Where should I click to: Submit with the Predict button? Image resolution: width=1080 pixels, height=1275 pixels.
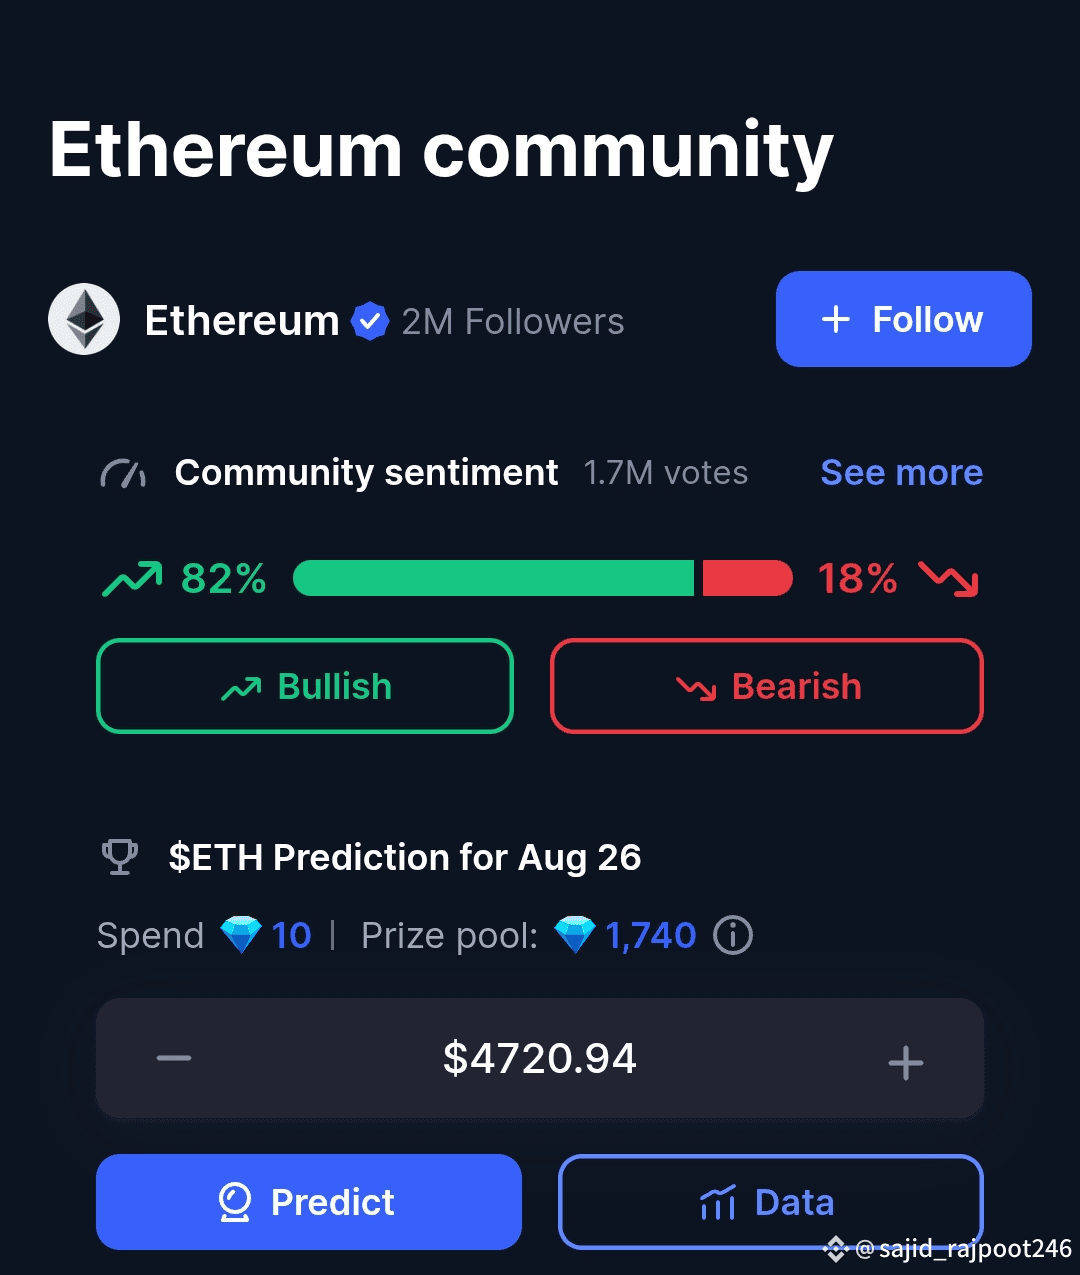pyautogui.click(x=309, y=1202)
